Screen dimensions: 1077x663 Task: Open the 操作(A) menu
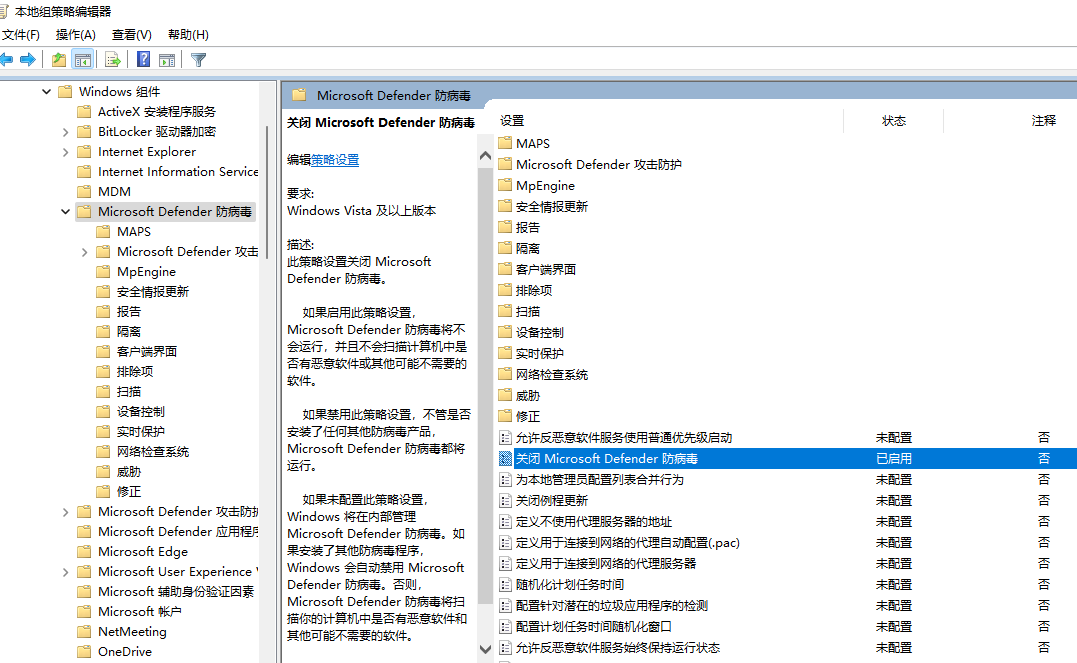pos(76,34)
